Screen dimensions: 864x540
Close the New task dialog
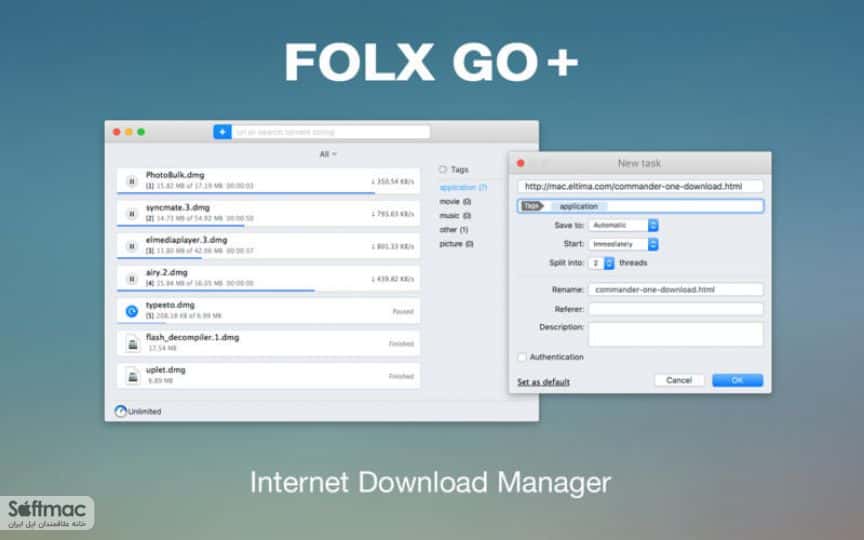(521, 163)
